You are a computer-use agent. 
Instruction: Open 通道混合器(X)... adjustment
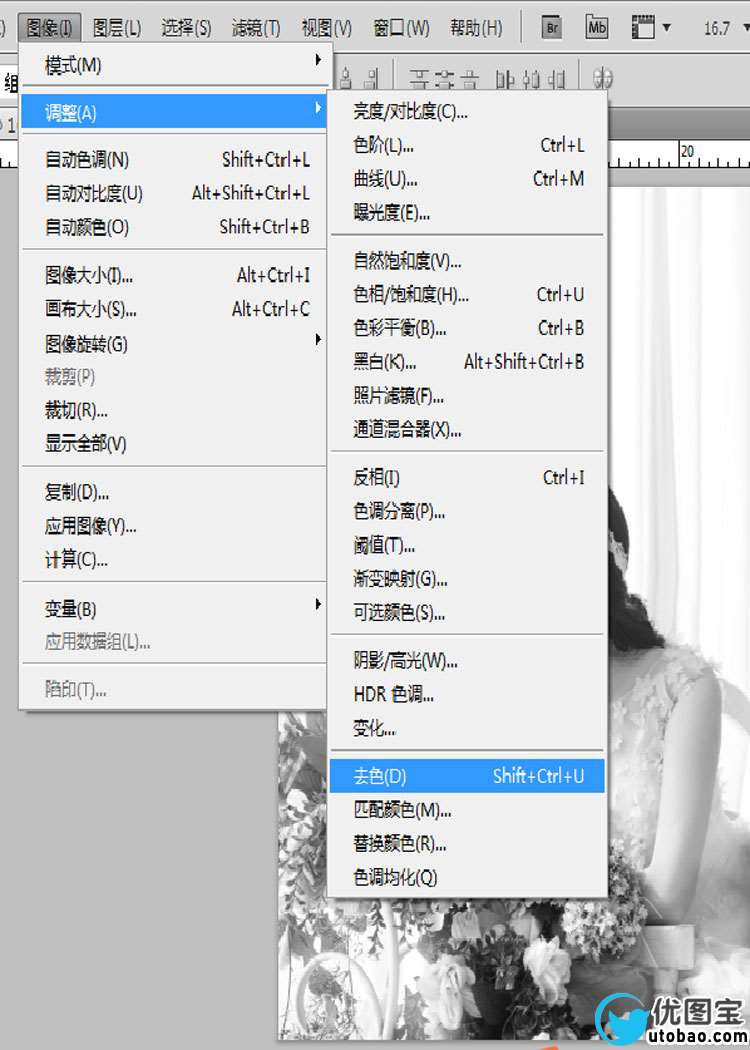pos(467,429)
